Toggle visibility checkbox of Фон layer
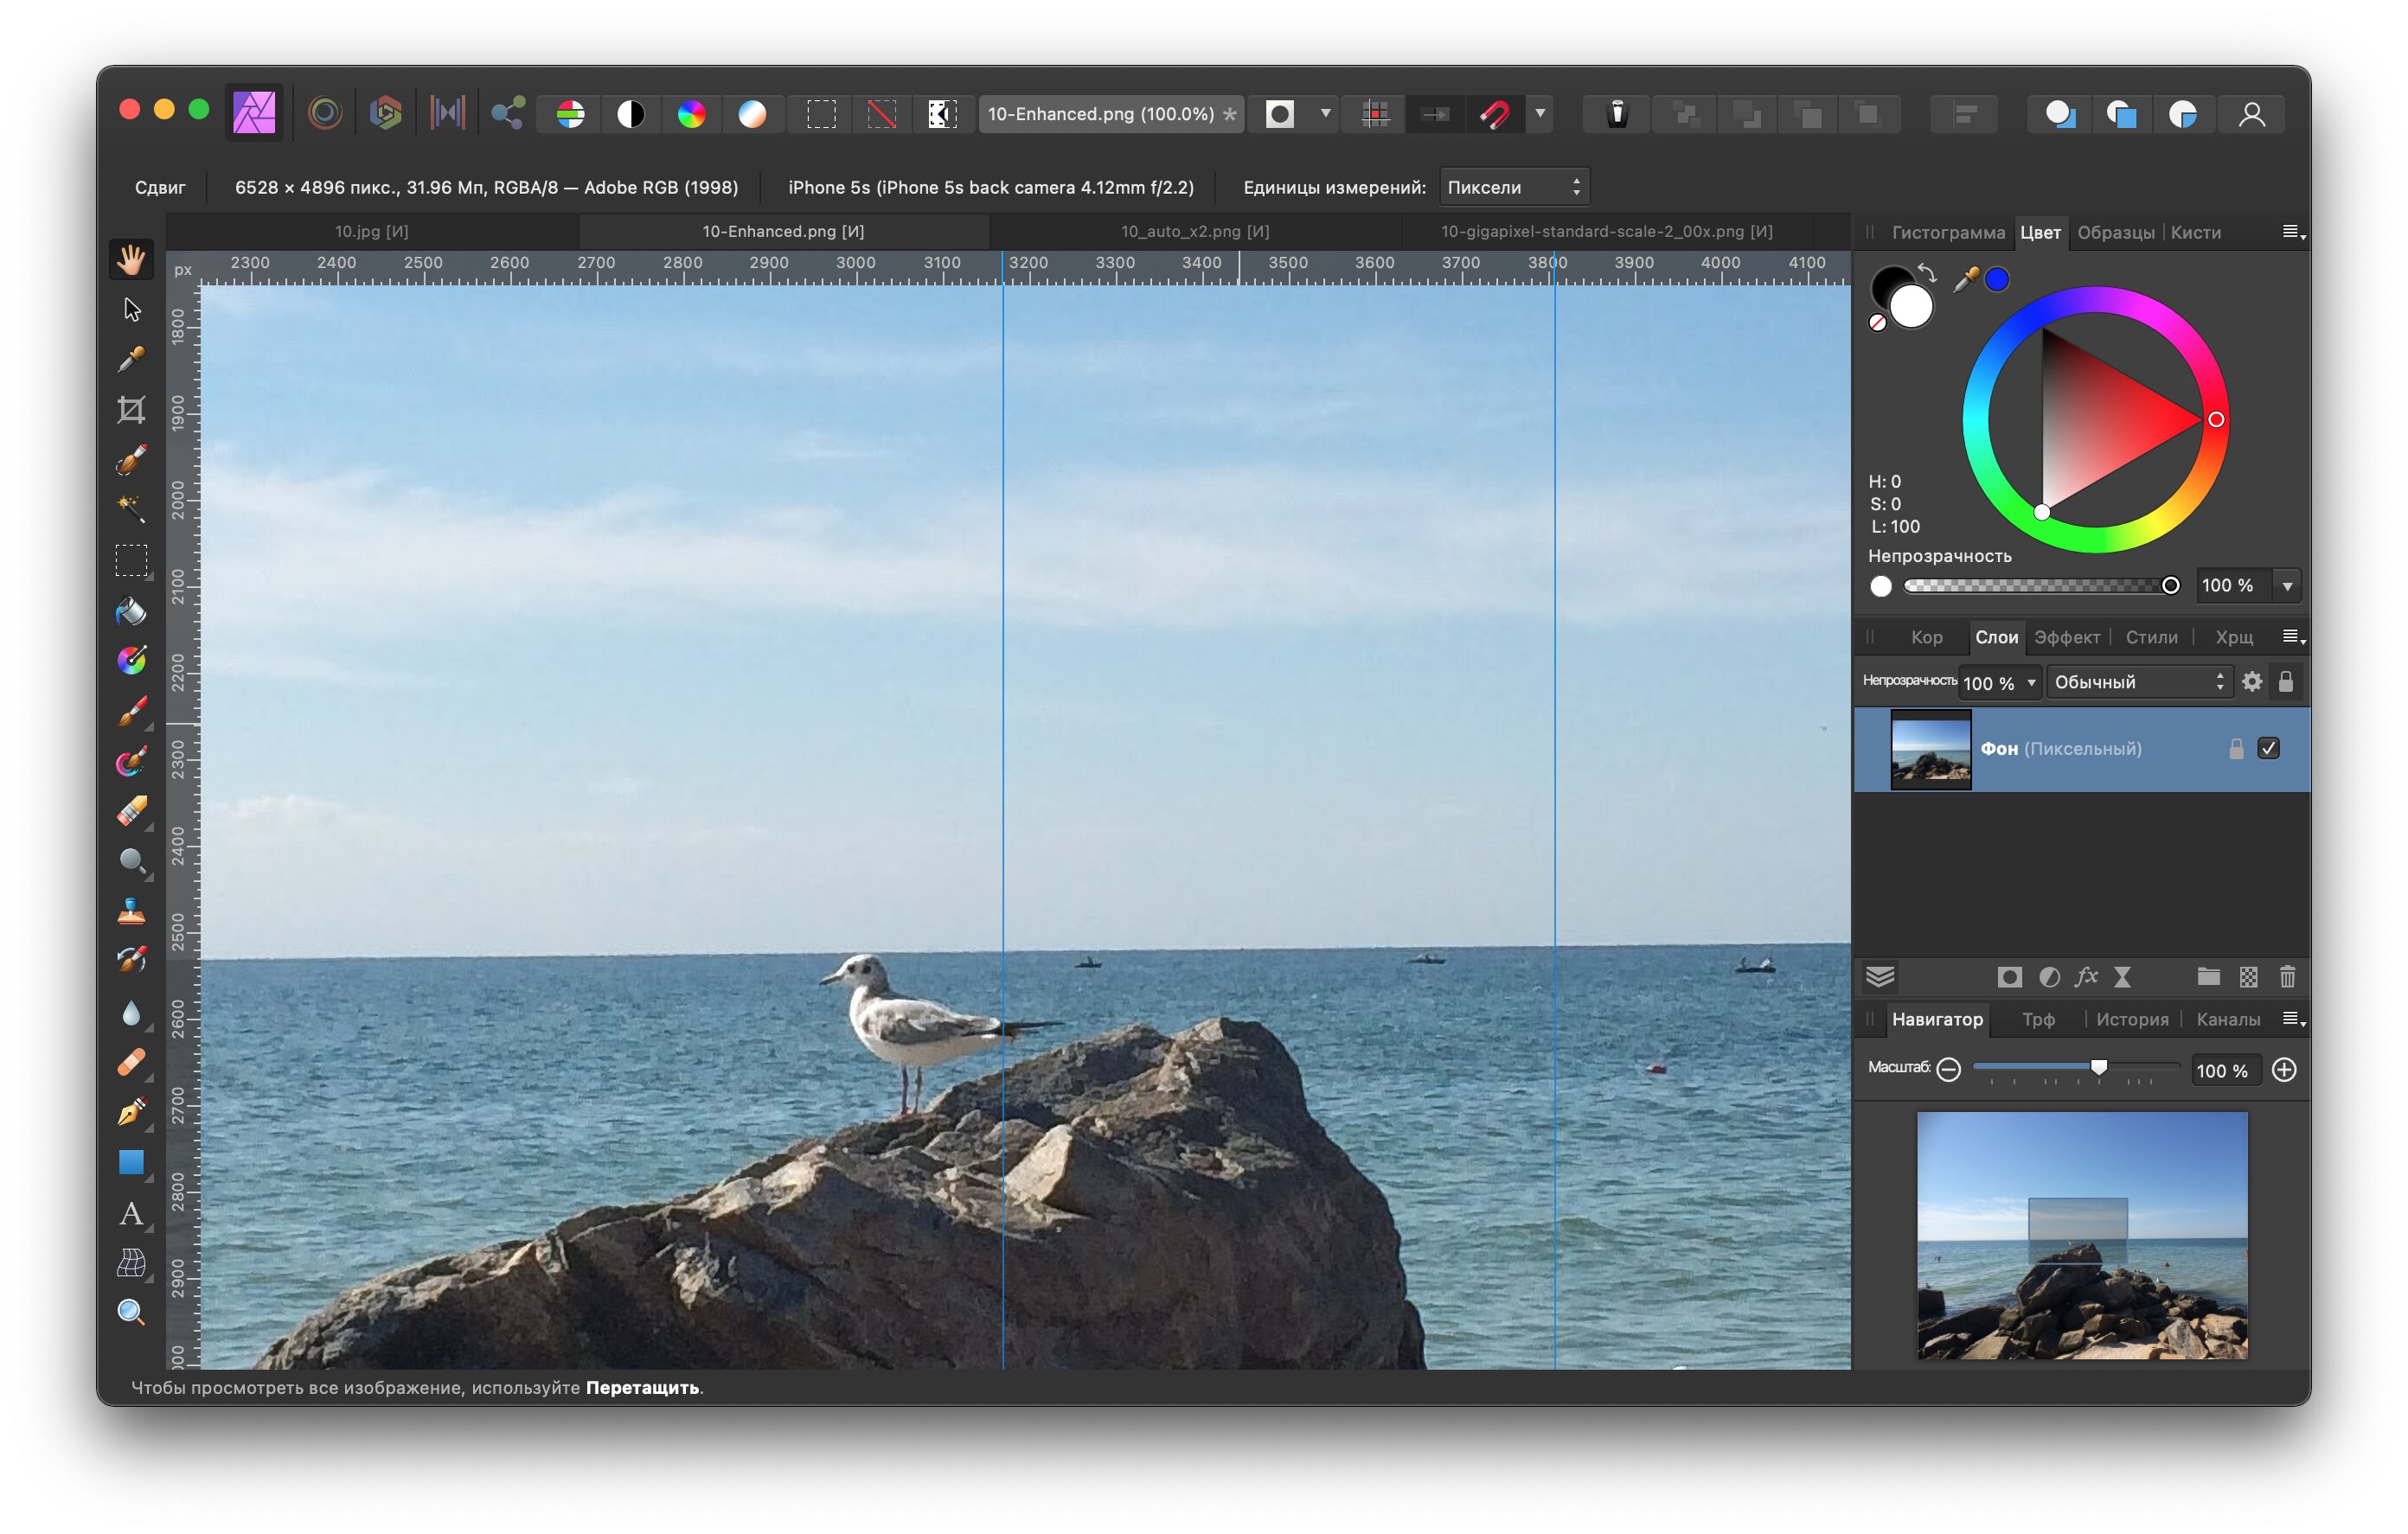Screen dimensions: 2408x1534 pos(2269,749)
